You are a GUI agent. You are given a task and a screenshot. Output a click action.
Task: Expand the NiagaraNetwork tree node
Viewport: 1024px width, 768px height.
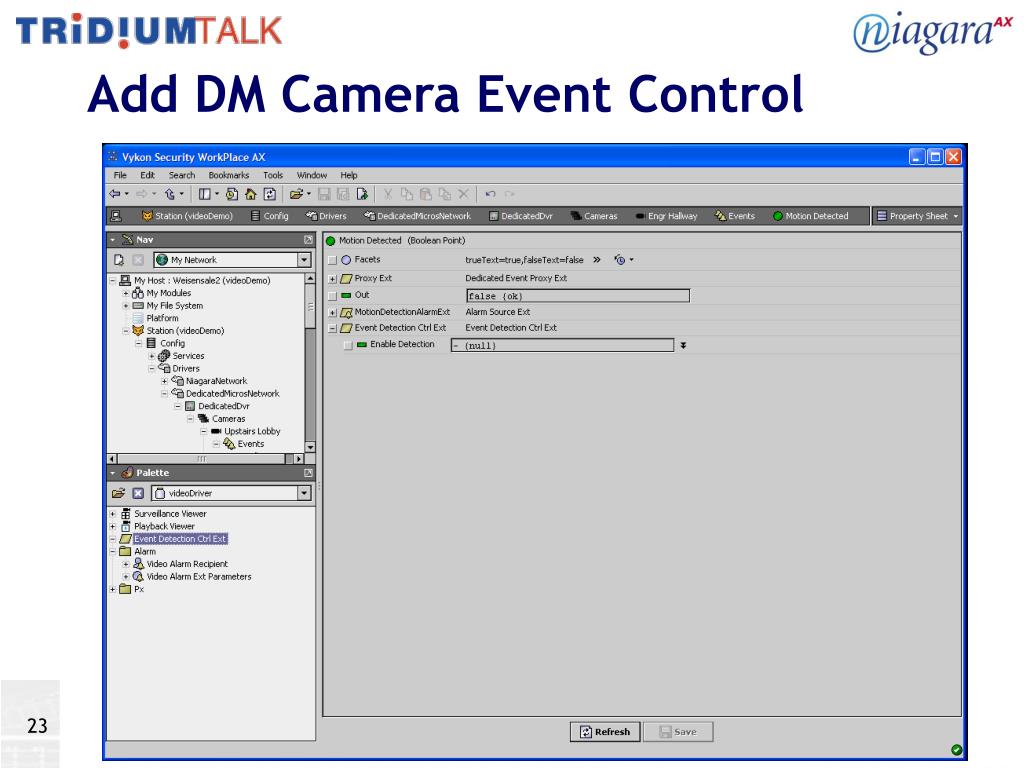click(x=164, y=381)
